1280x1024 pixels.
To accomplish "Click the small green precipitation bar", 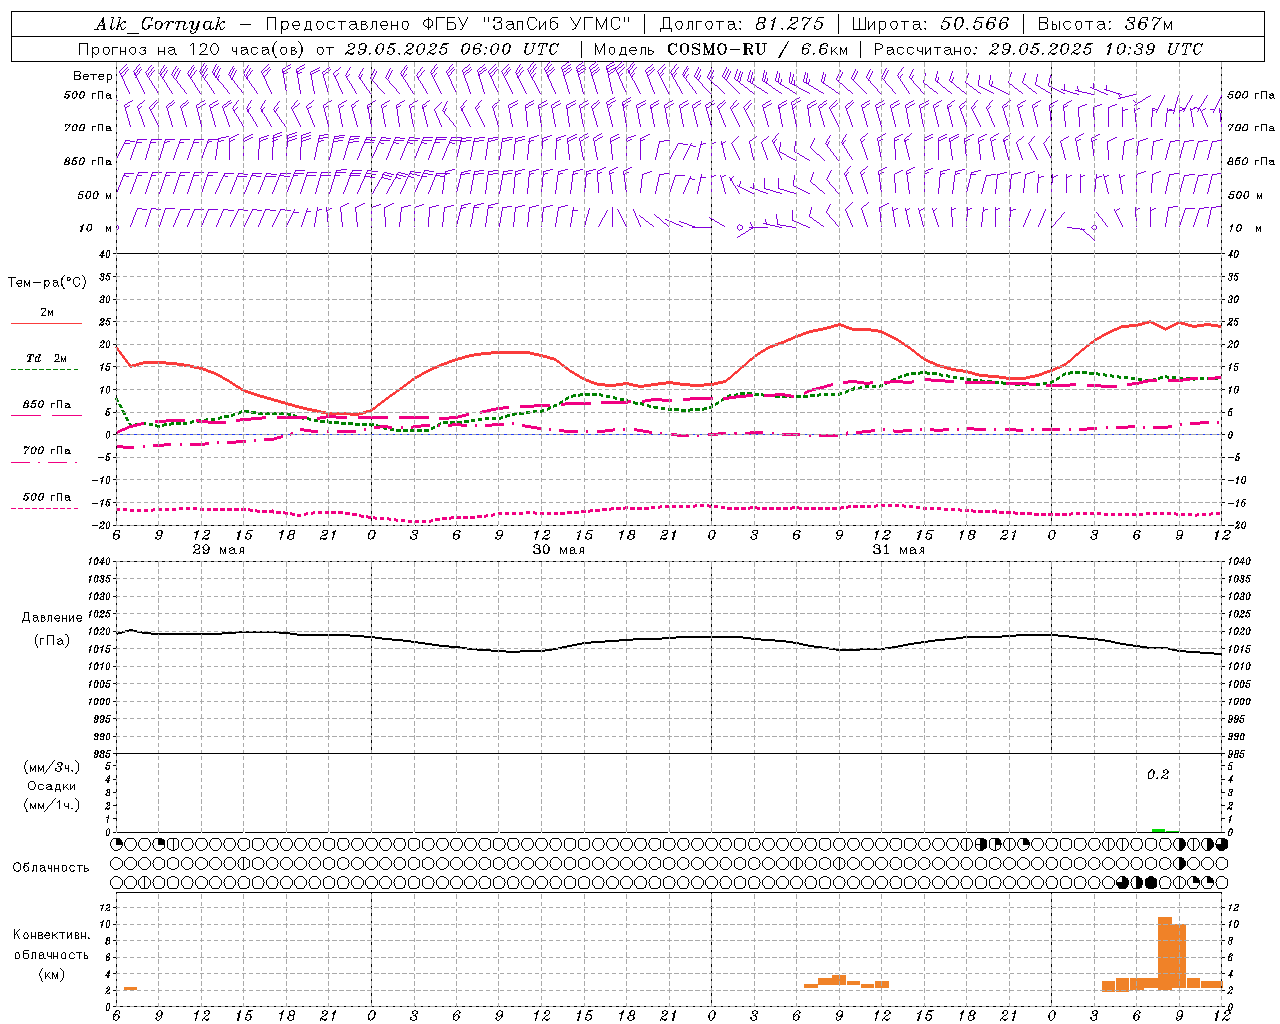I will (1158, 830).
